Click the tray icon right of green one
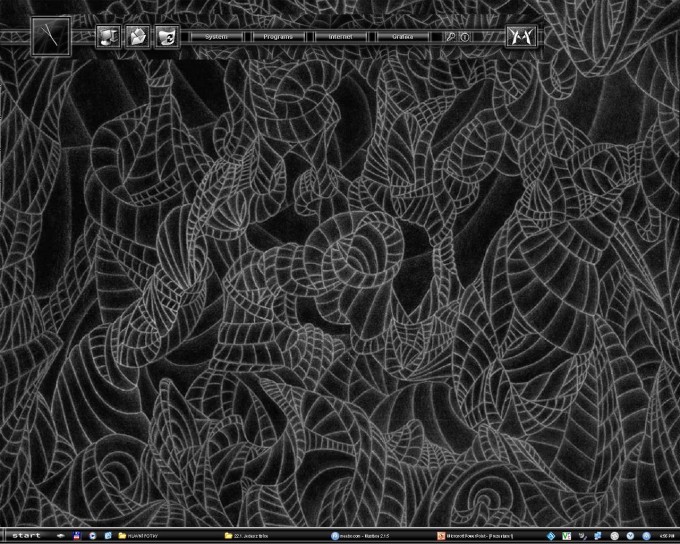Screen dimensions: 680x544 pos(582,536)
